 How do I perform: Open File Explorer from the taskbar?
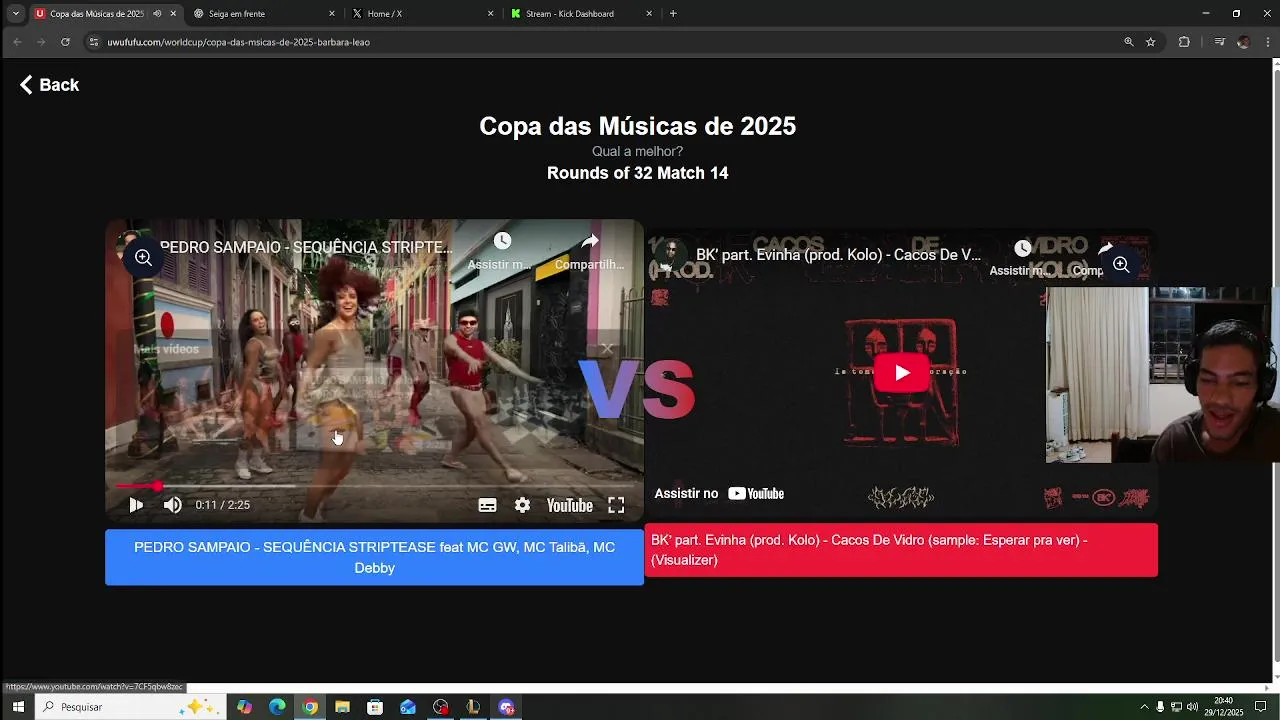[x=342, y=707]
